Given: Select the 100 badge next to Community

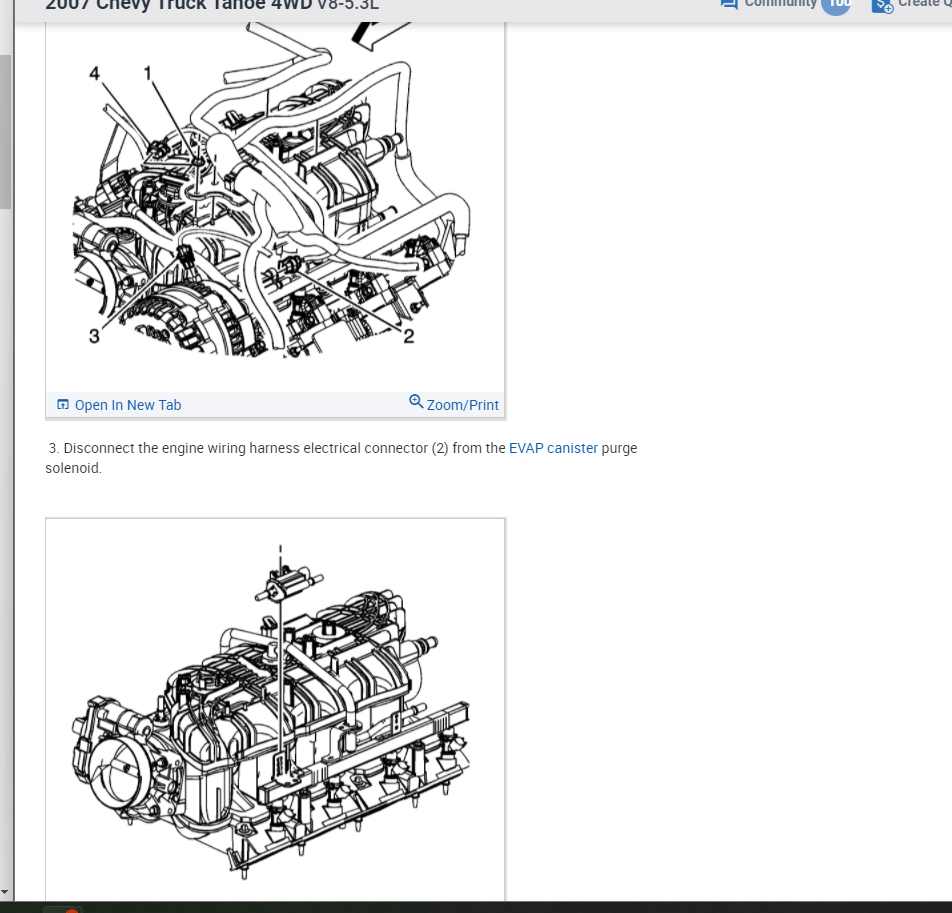Looking at the screenshot, I should coord(836,5).
